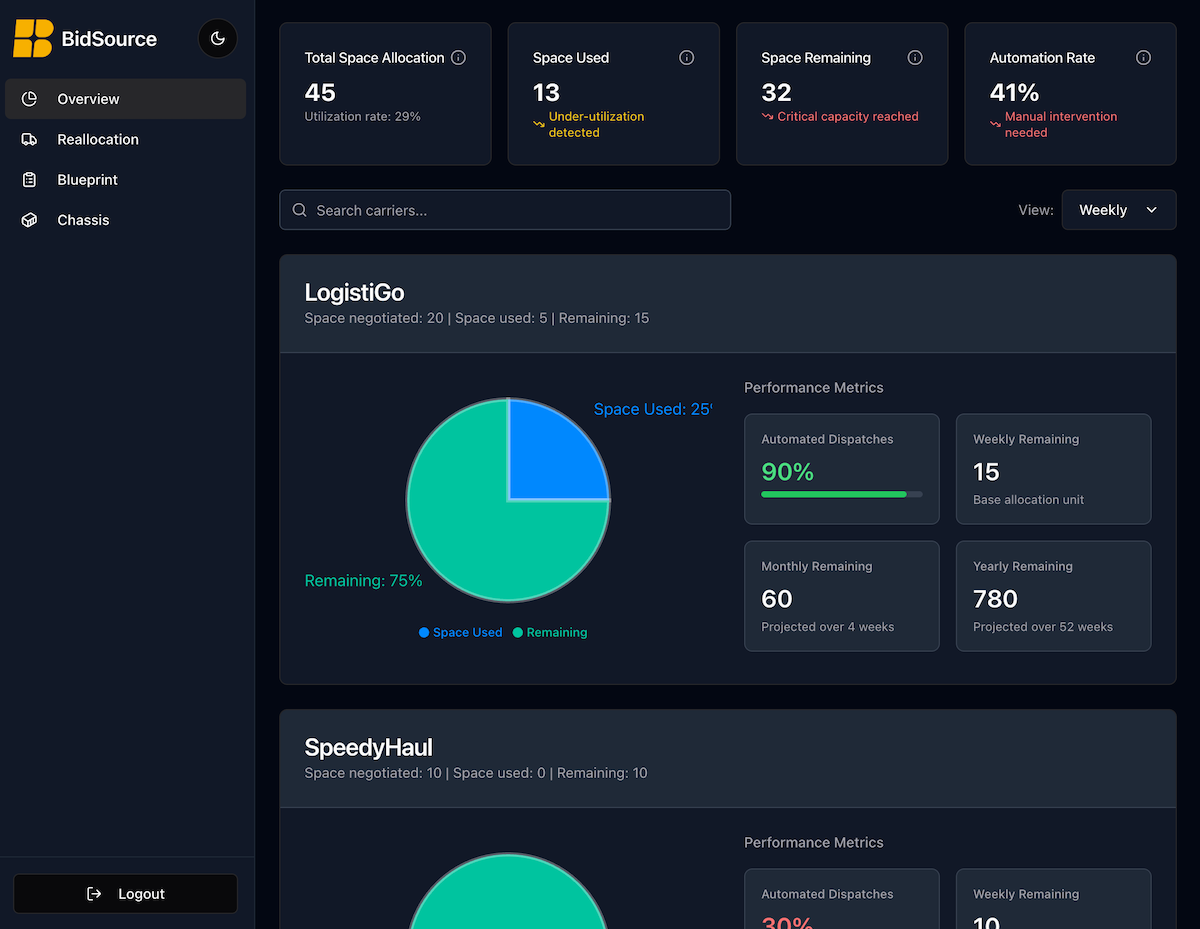The width and height of the screenshot is (1200, 929).
Task: Show info for Space Used card
Action: pos(687,58)
